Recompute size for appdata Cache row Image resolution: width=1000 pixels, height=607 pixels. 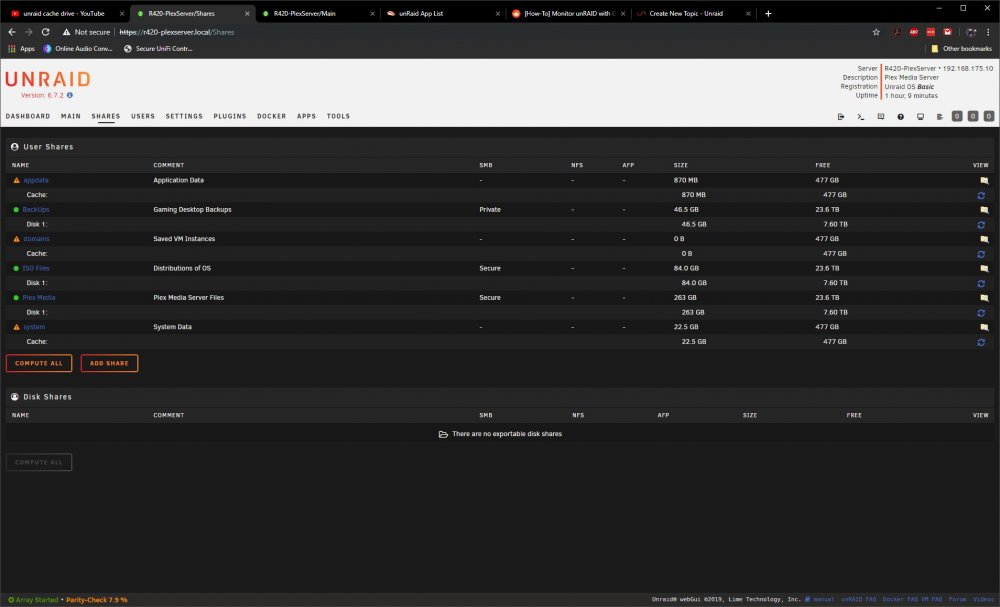tap(981, 195)
